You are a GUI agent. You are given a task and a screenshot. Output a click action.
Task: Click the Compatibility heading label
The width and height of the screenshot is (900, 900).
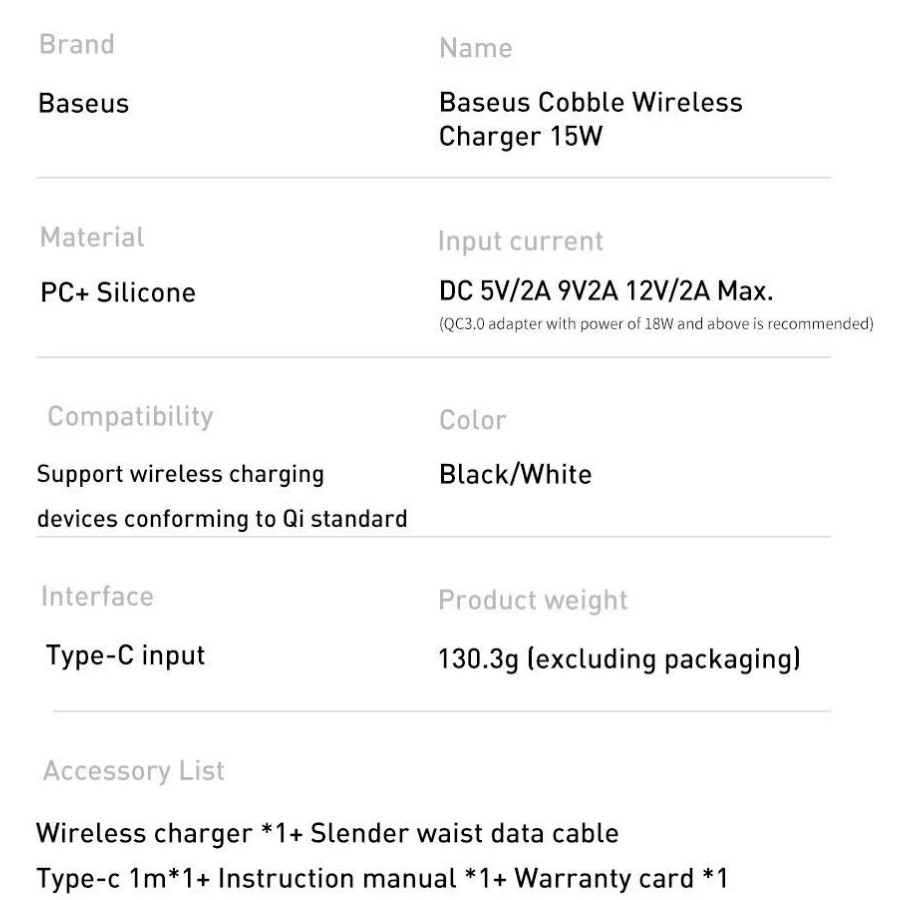(131, 415)
